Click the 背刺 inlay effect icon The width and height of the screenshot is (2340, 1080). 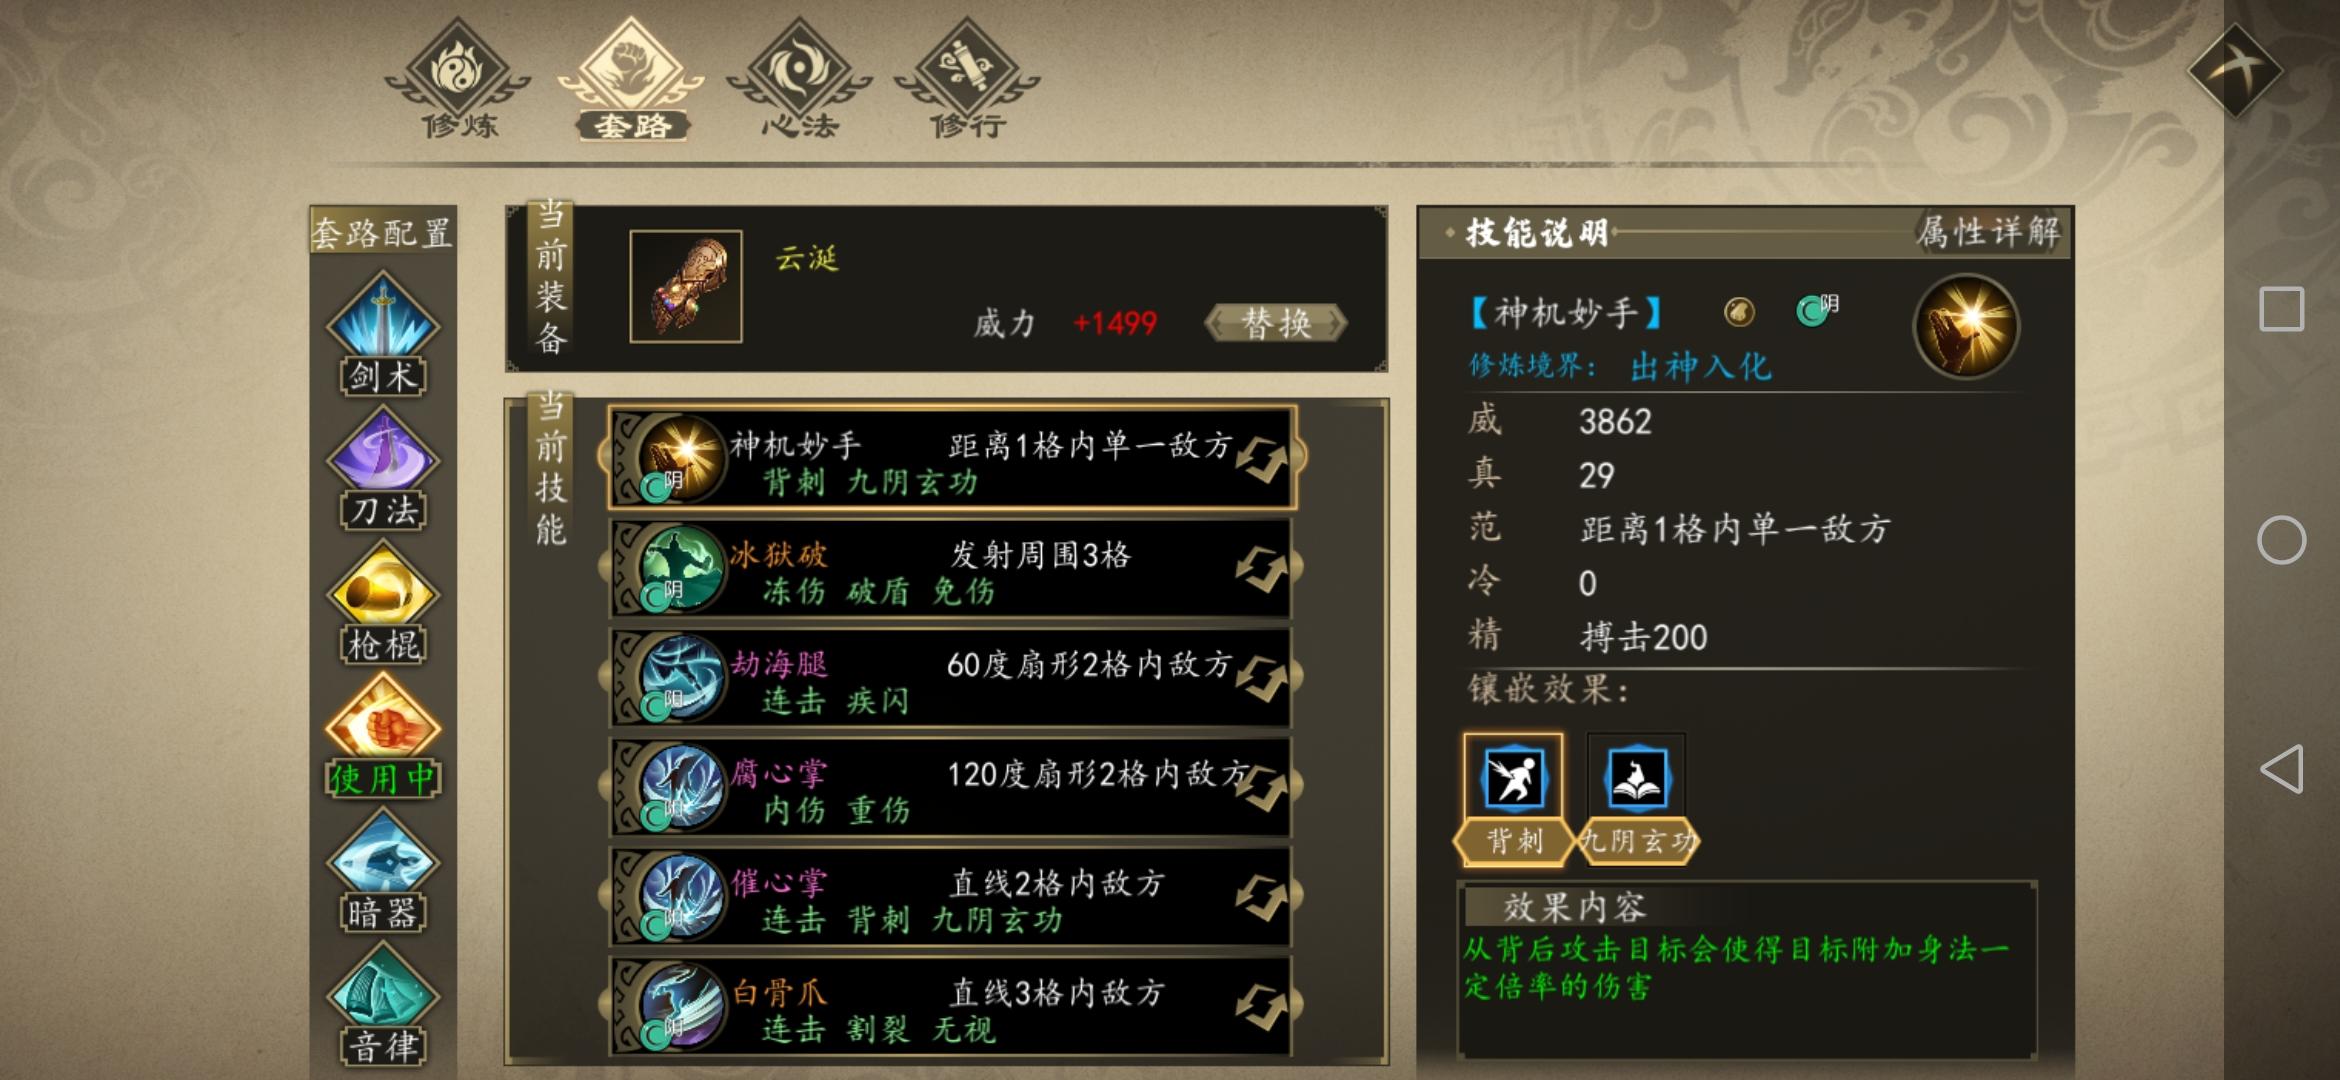pos(1513,779)
